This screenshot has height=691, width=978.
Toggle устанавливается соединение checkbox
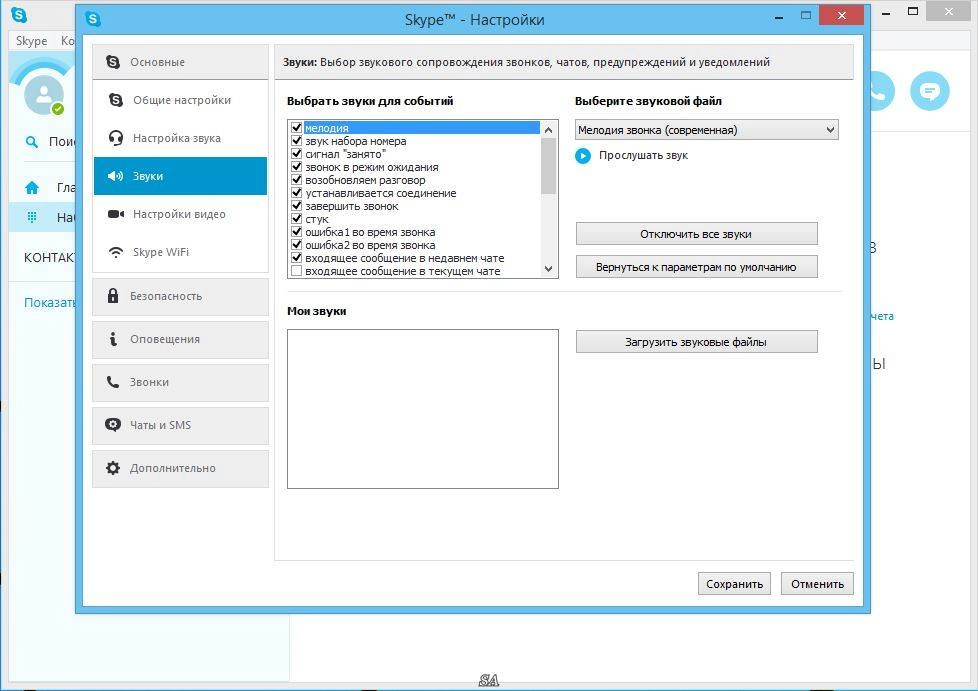point(296,193)
